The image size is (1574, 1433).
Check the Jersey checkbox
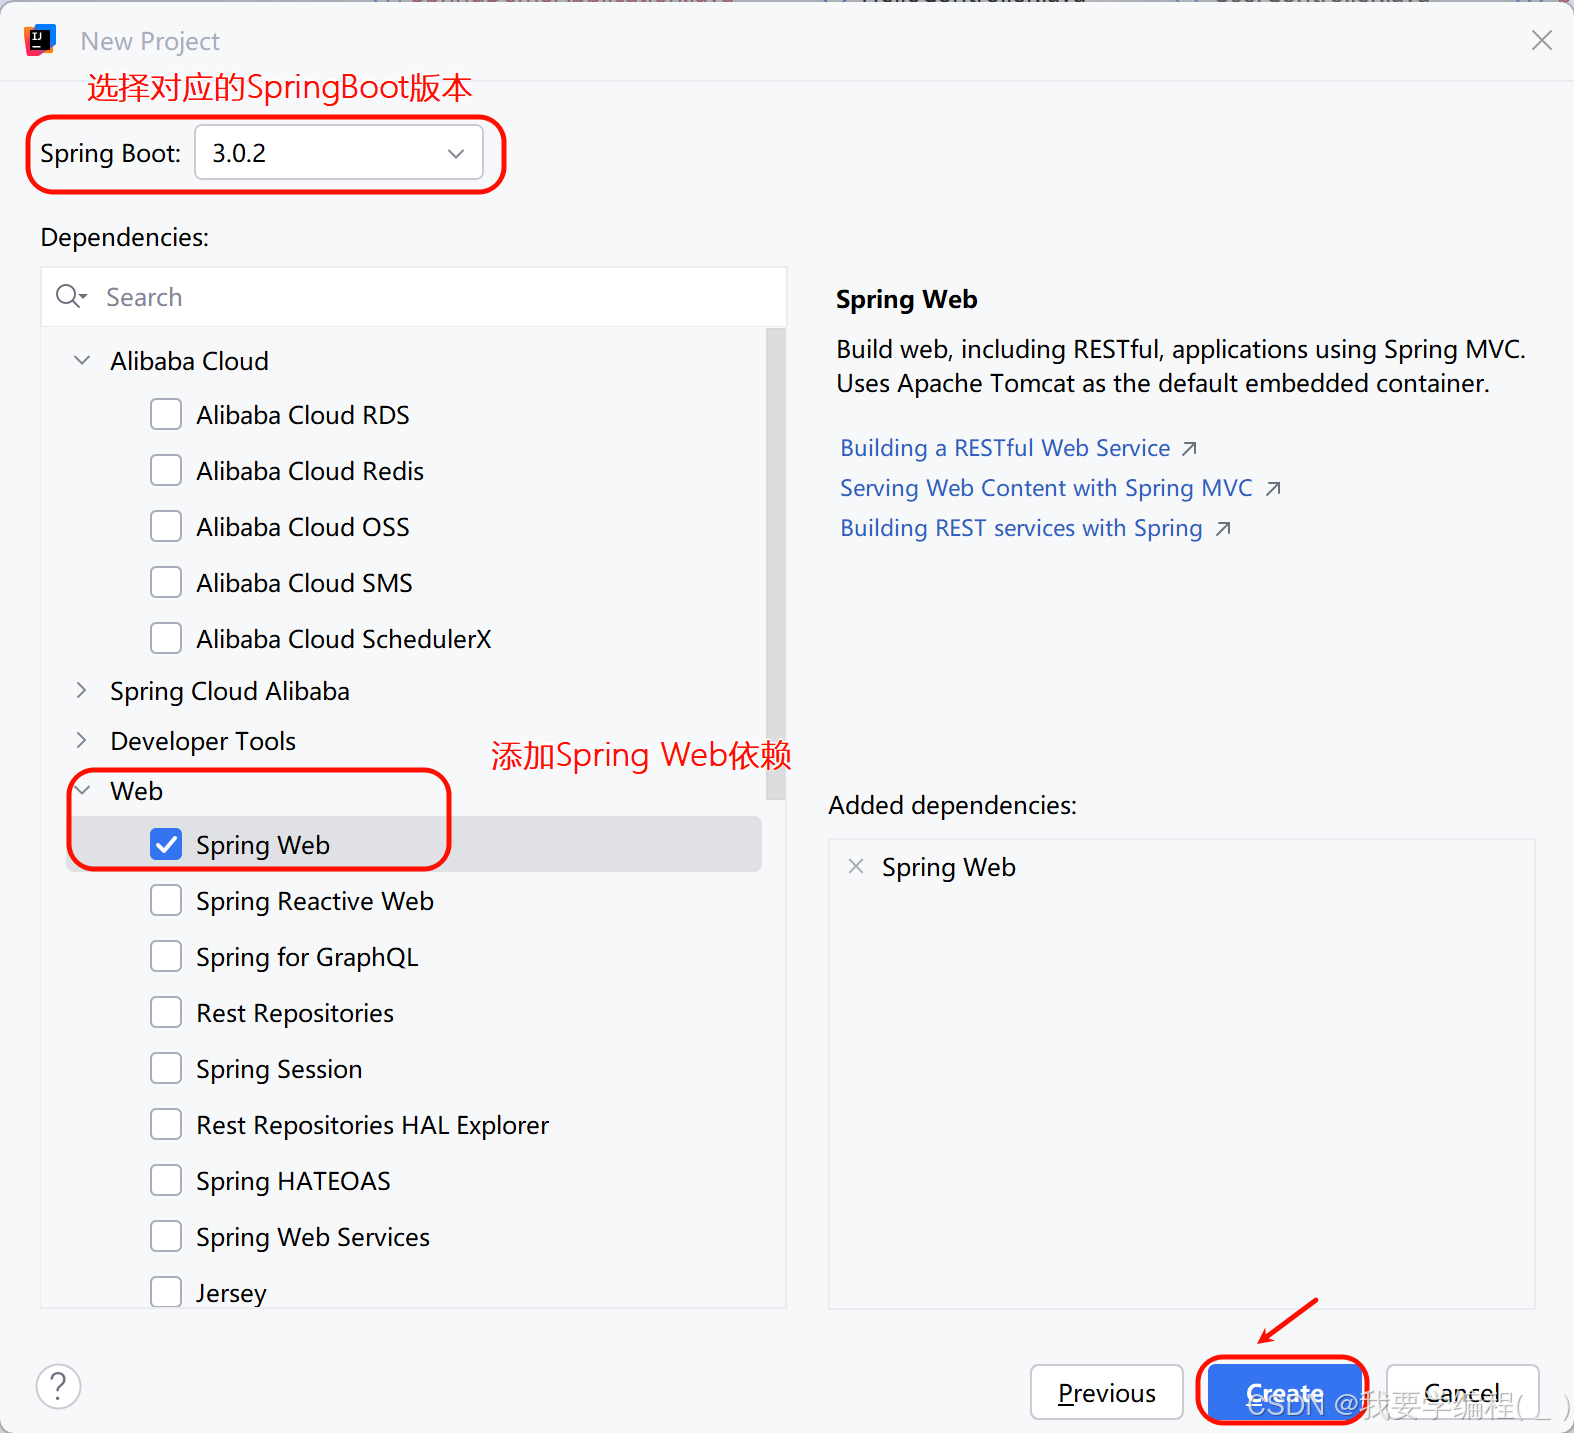point(166,1292)
